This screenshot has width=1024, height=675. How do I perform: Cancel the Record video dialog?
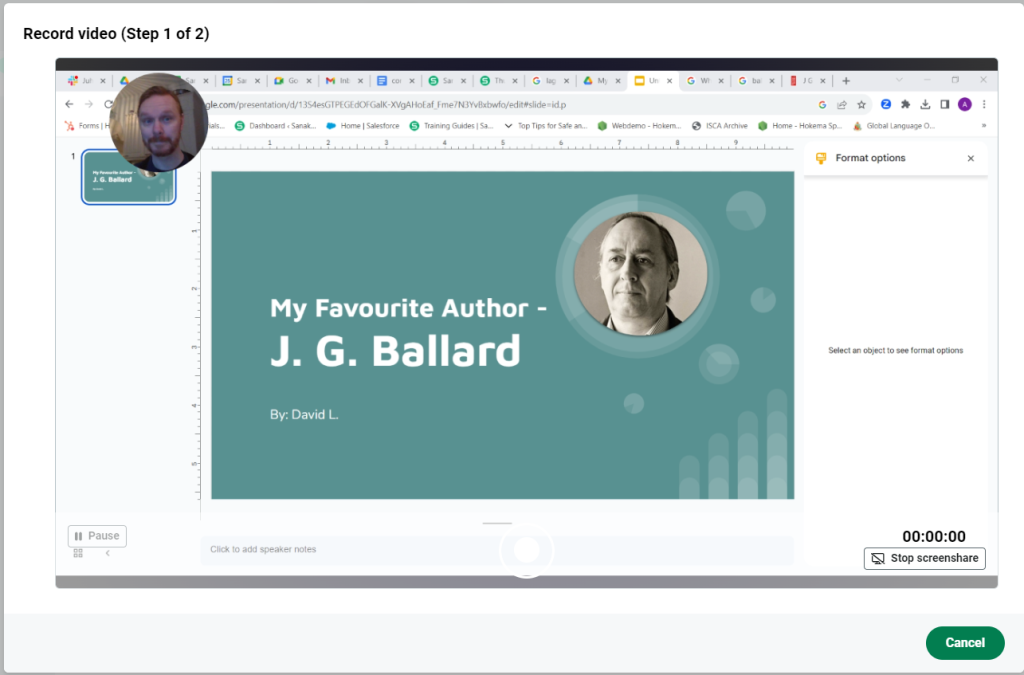click(x=965, y=643)
